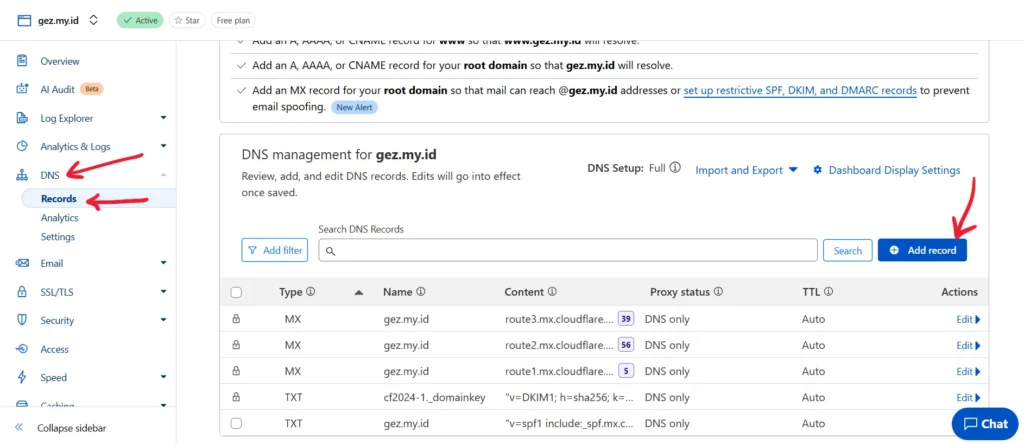The height and width of the screenshot is (444, 1024).
Task: Toggle the select-all records checkbox
Action: (x=236, y=293)
